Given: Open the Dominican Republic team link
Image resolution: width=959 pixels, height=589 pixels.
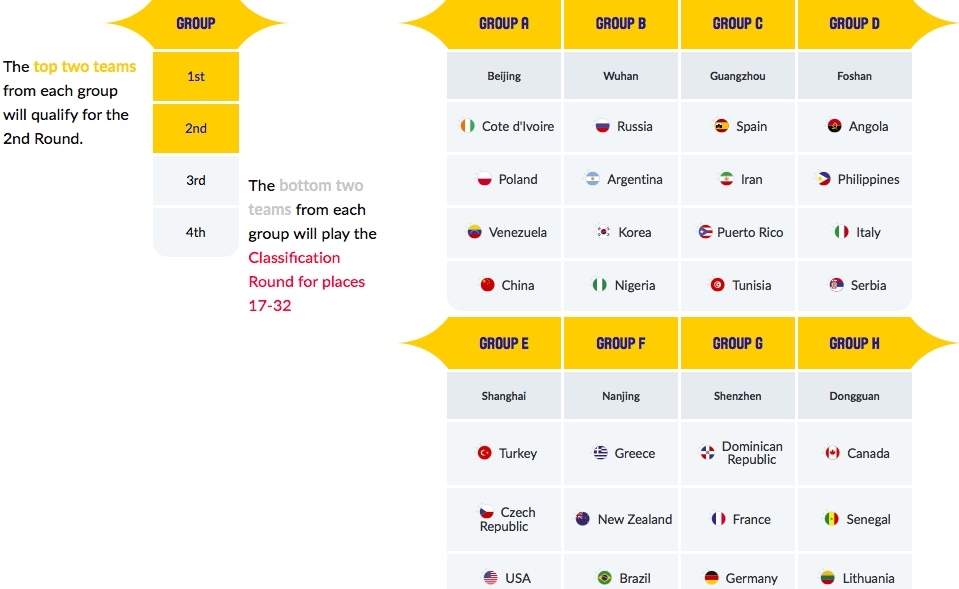Looking at the screenshot, I should point(752,453).
